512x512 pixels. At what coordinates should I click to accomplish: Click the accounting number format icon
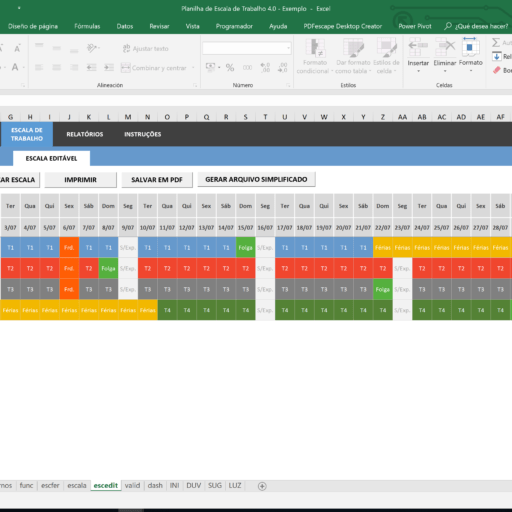pyautogui.click(x=210, y=67)
